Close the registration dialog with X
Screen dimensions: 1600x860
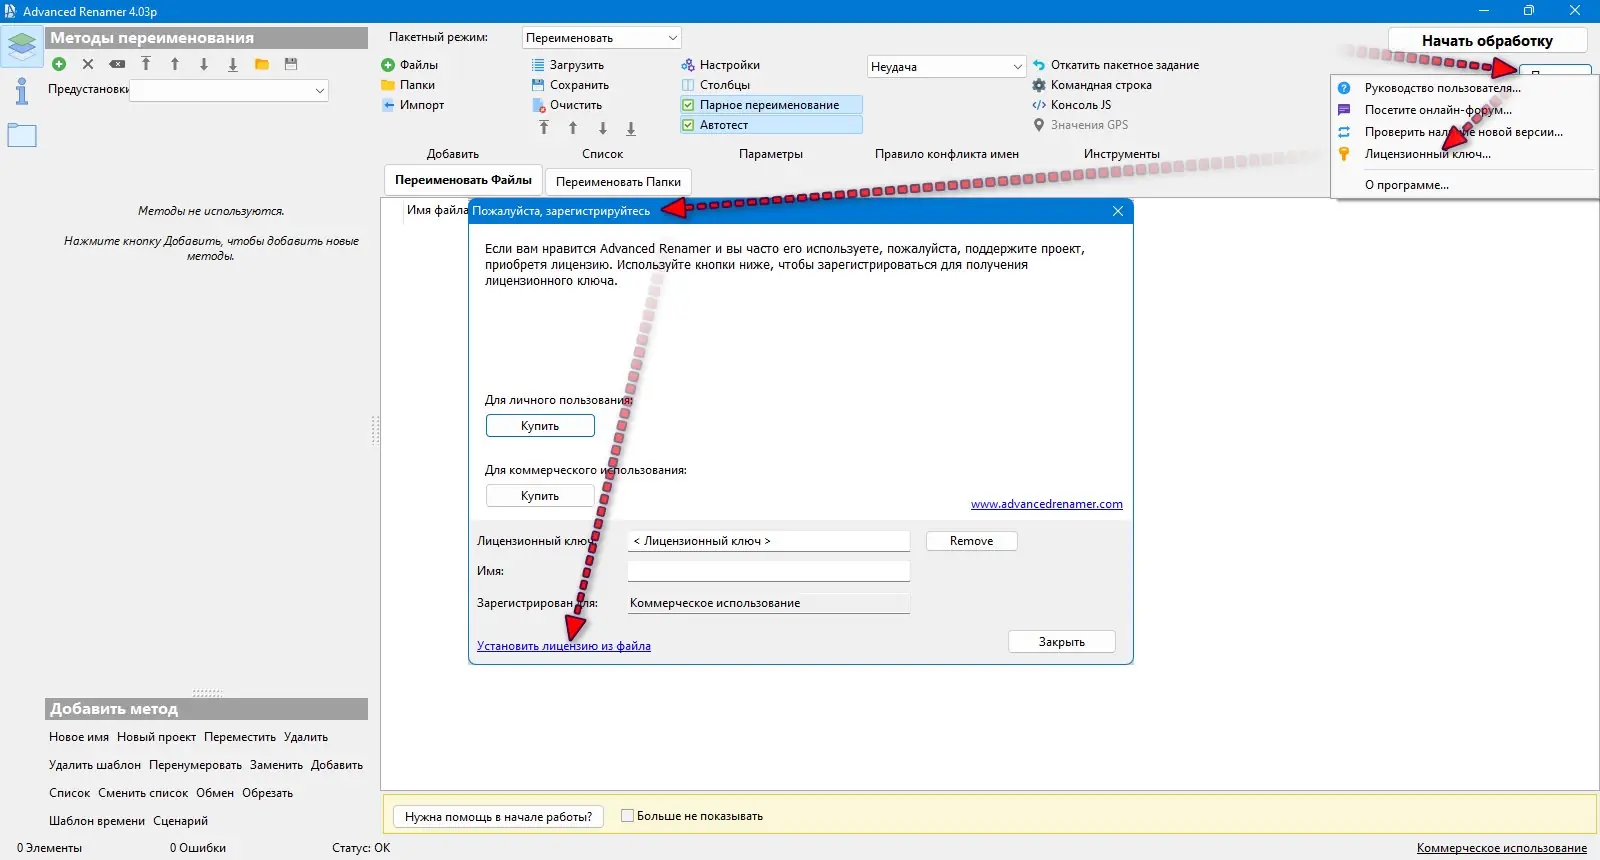click(1118, 211)
